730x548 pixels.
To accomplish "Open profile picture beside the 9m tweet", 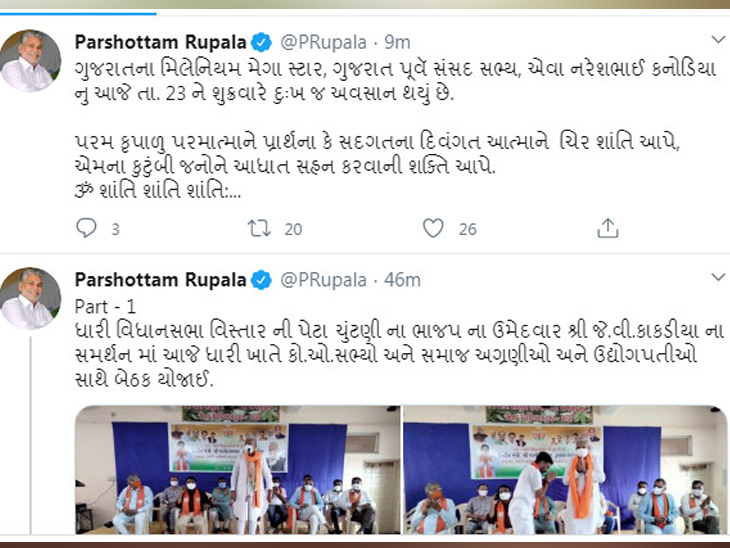I will click(30, 61).
